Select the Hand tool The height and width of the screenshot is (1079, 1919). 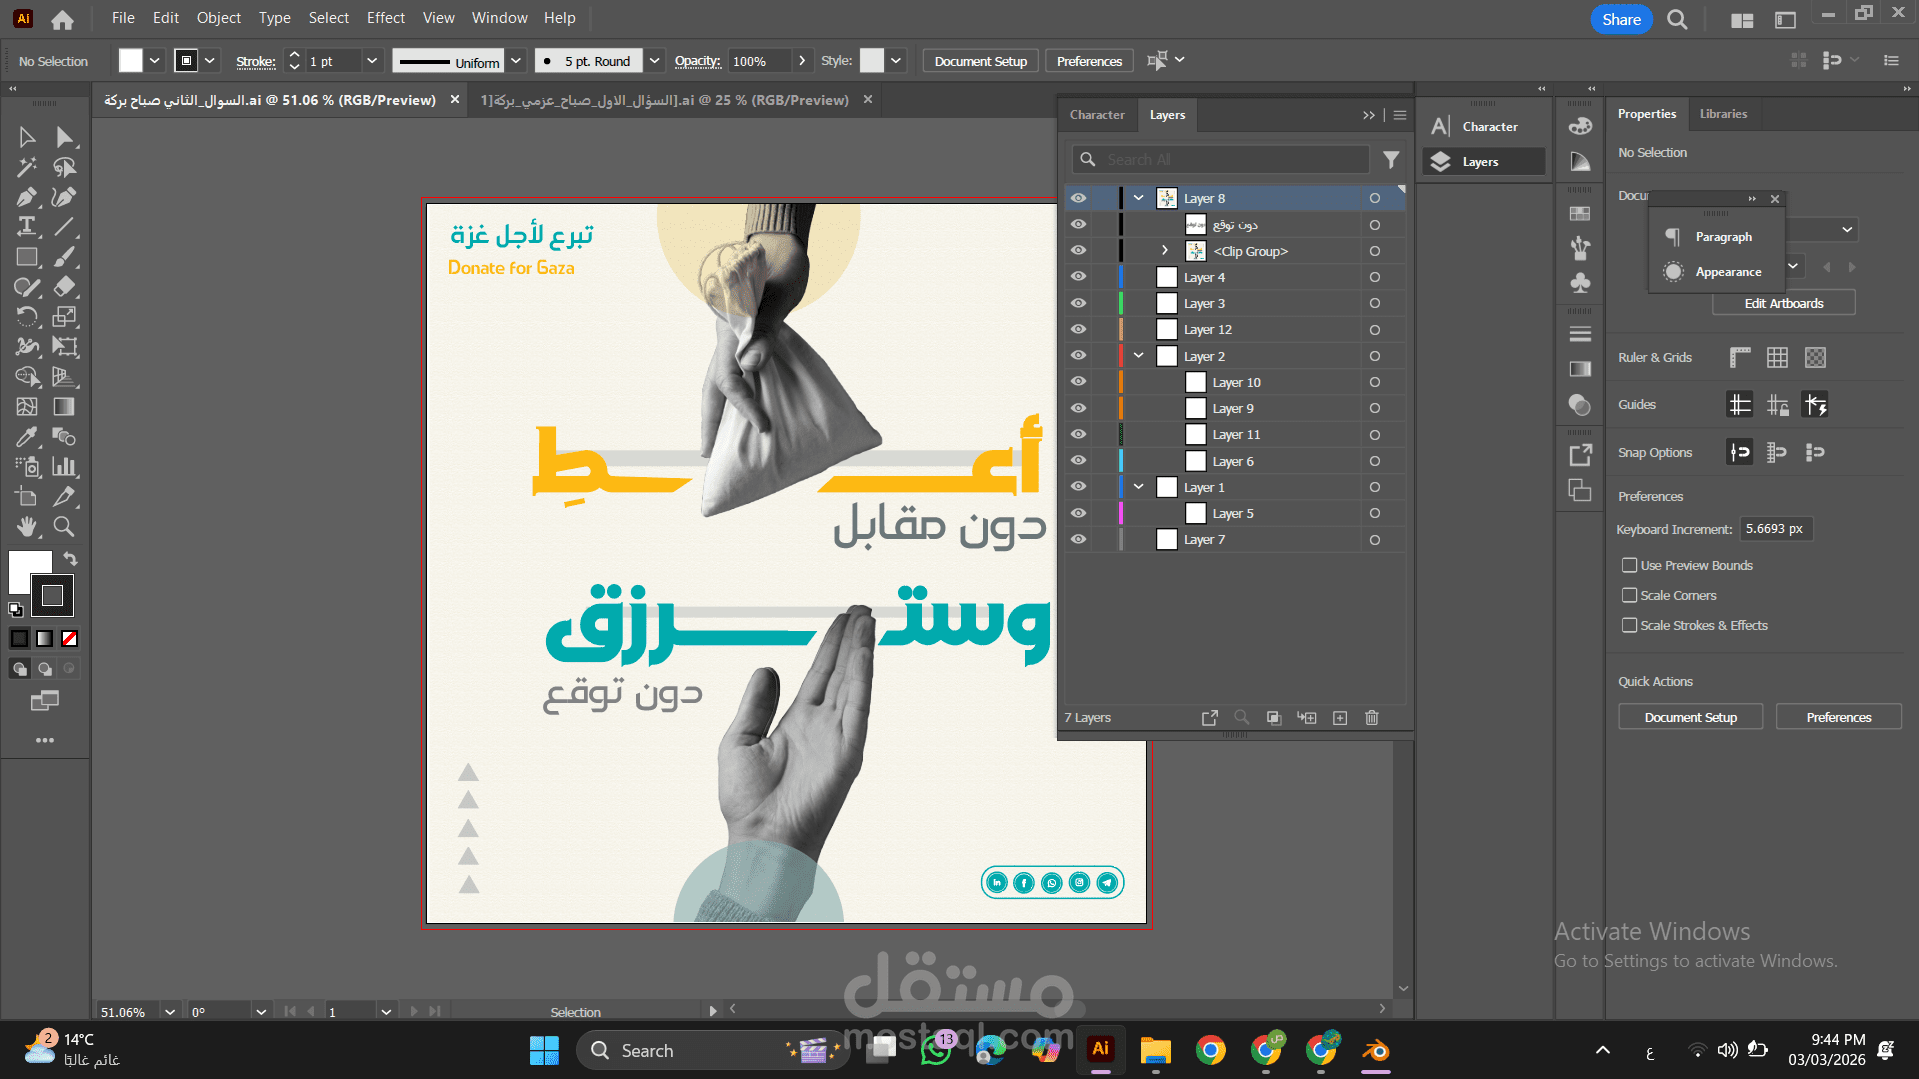click(27, 527)
